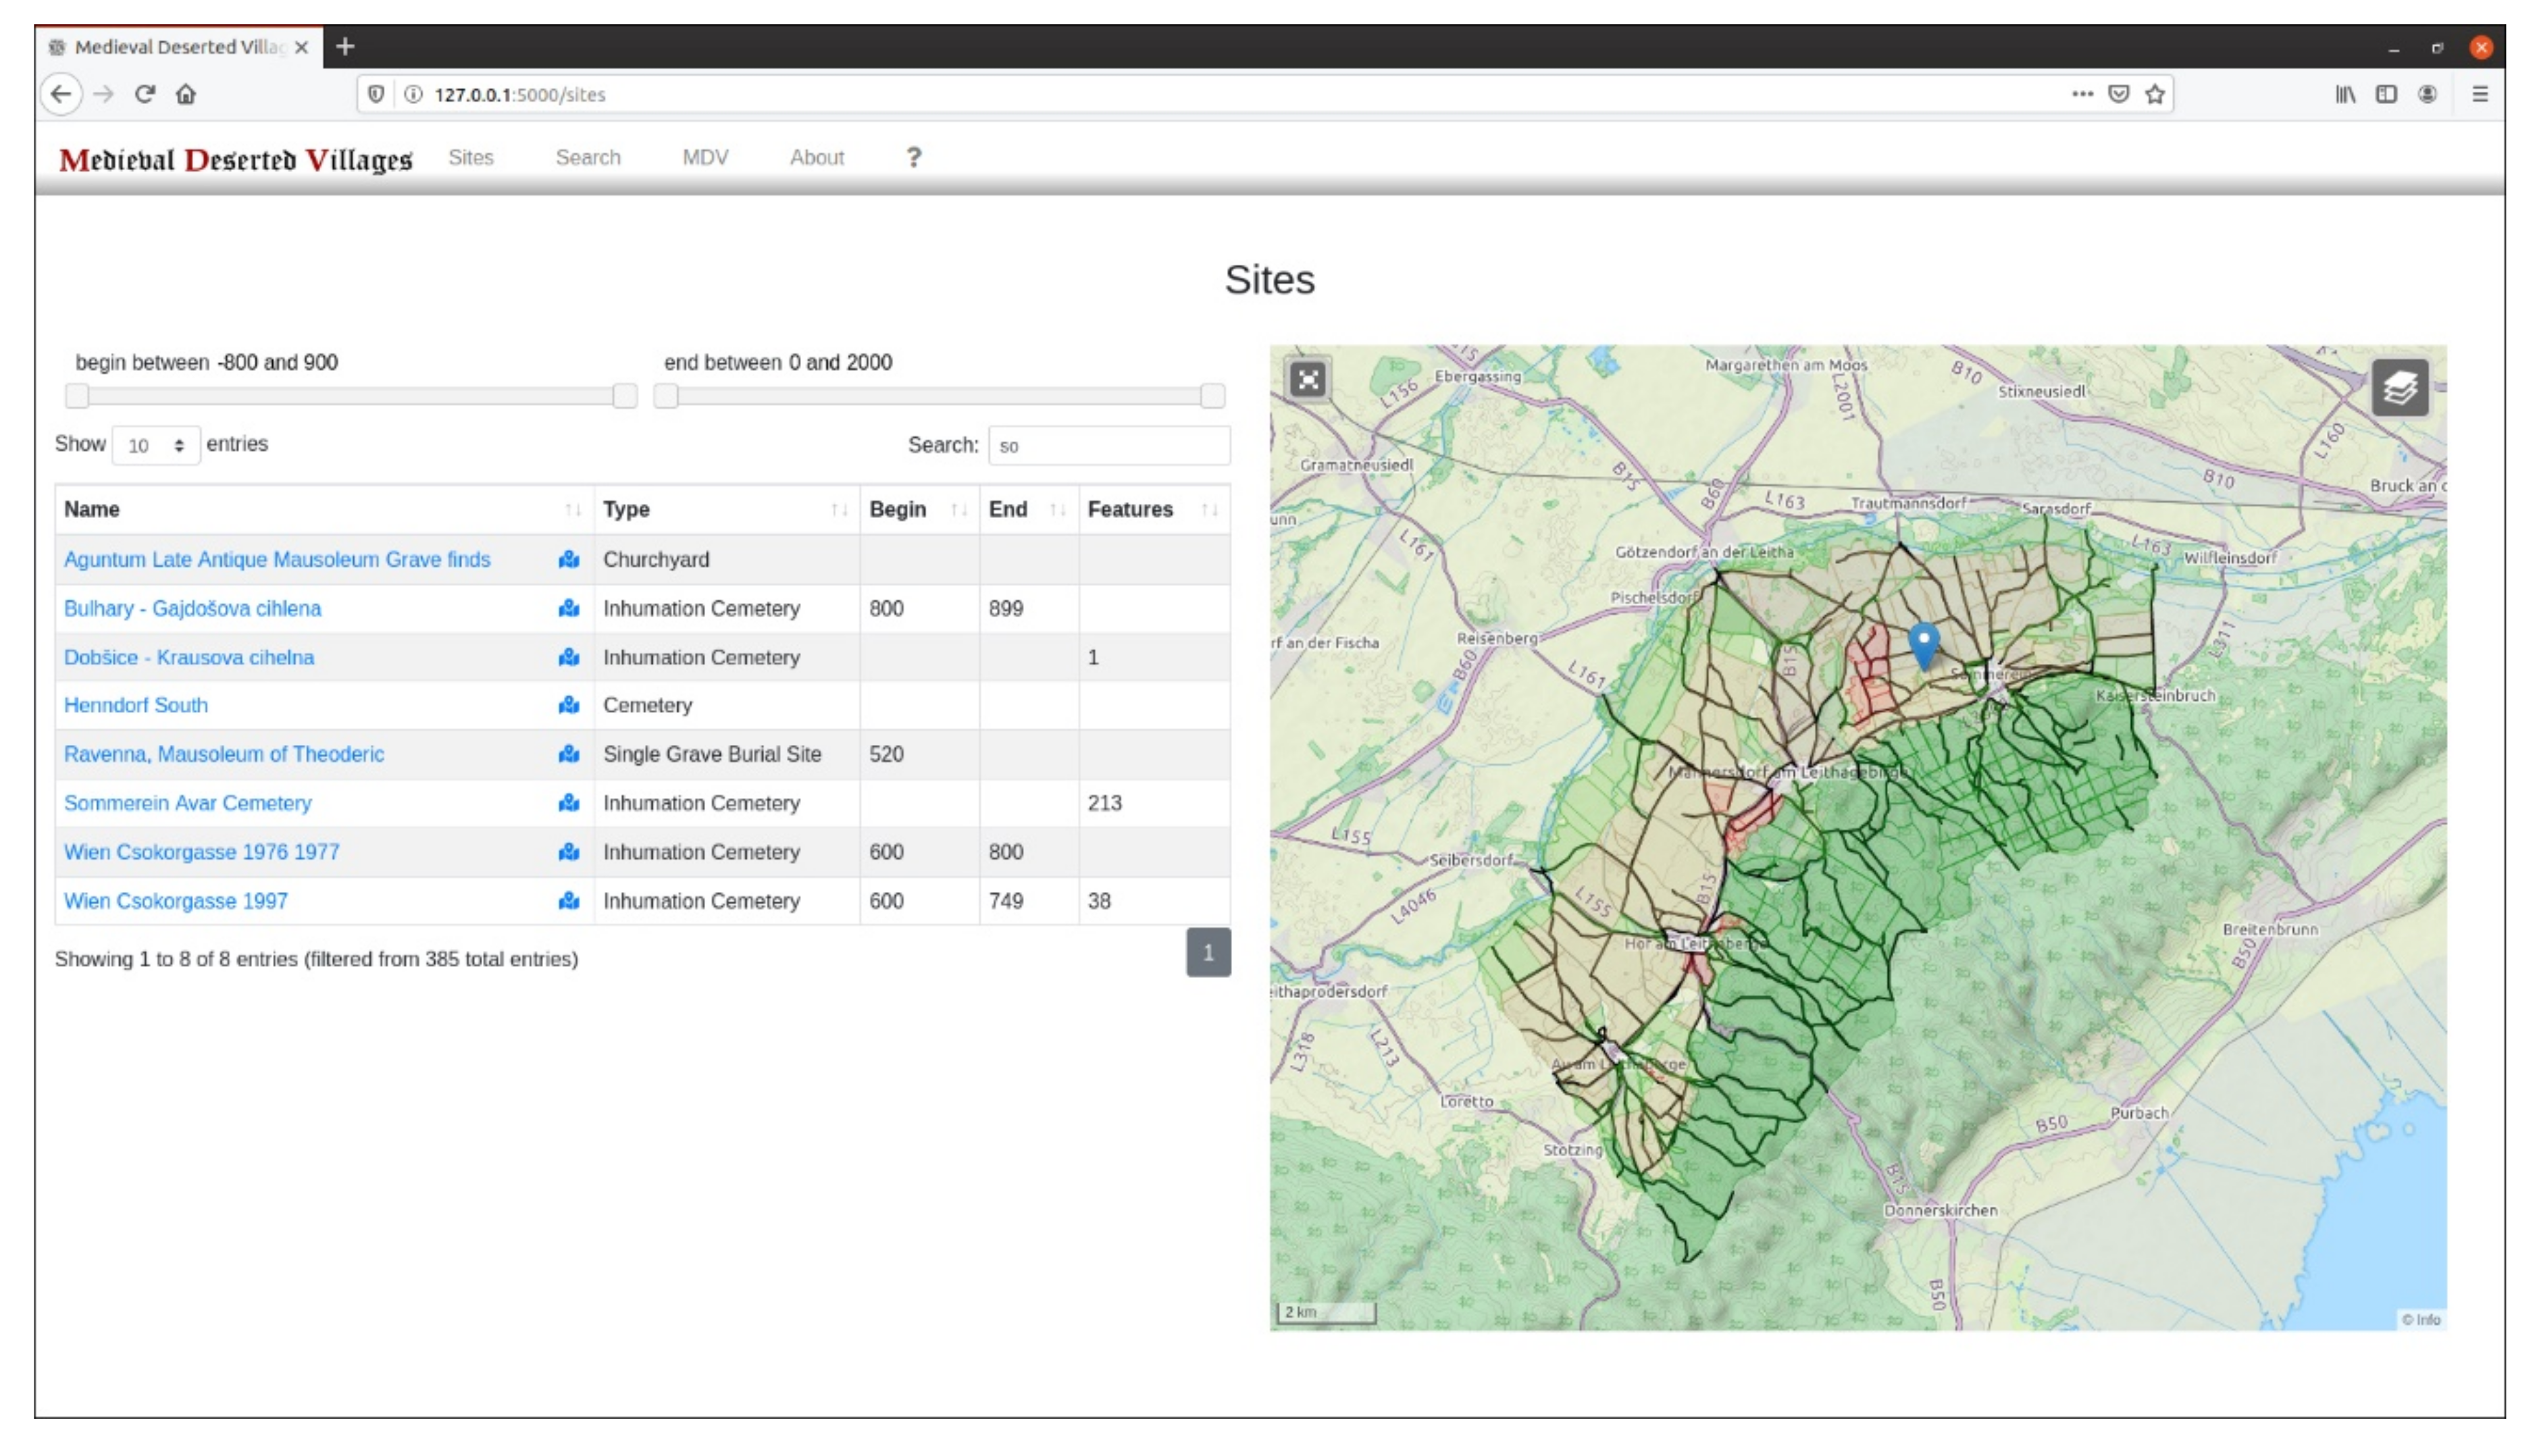Click the table Search input field
2537x1456 pixels.
1108,446
